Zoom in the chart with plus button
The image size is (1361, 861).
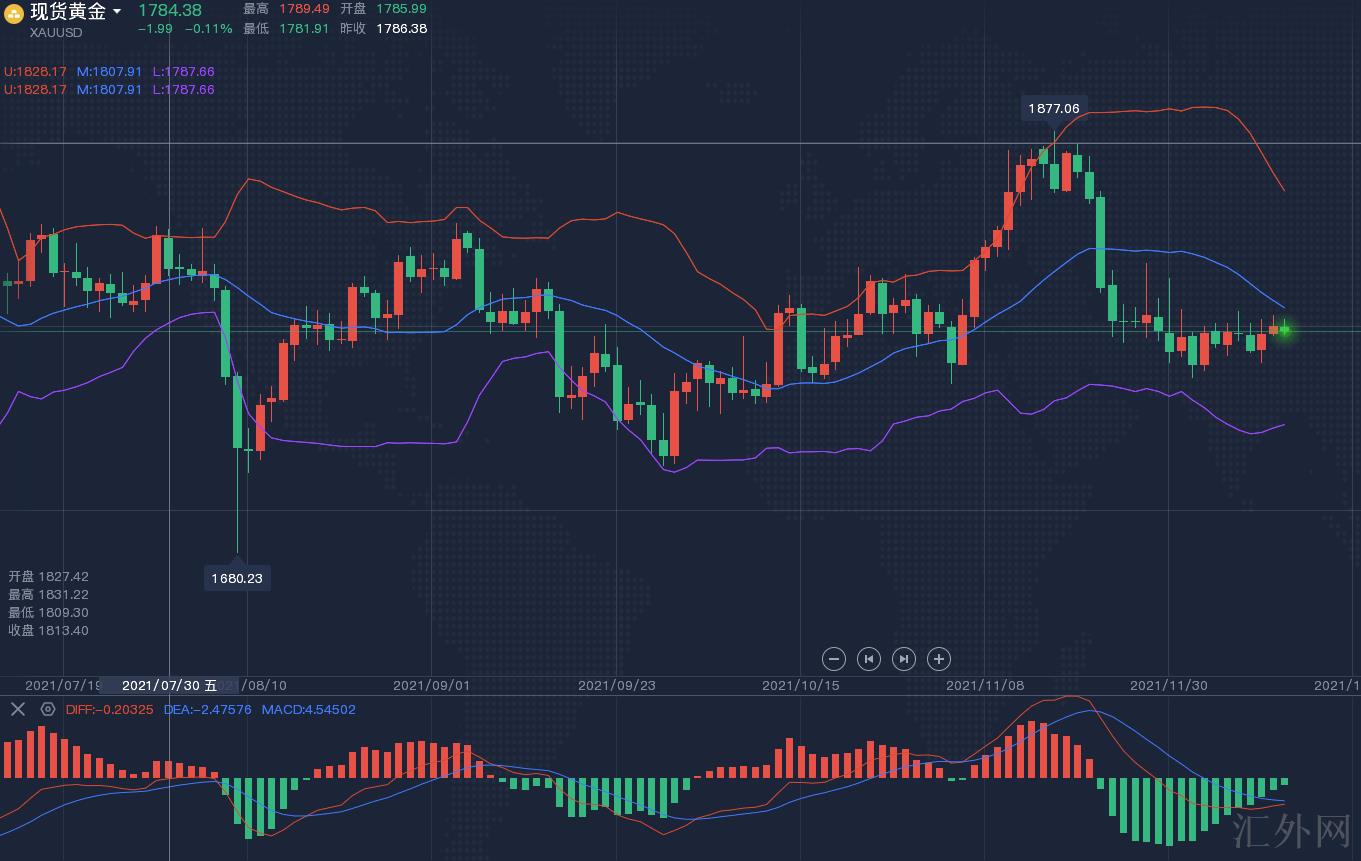point(938,659)
